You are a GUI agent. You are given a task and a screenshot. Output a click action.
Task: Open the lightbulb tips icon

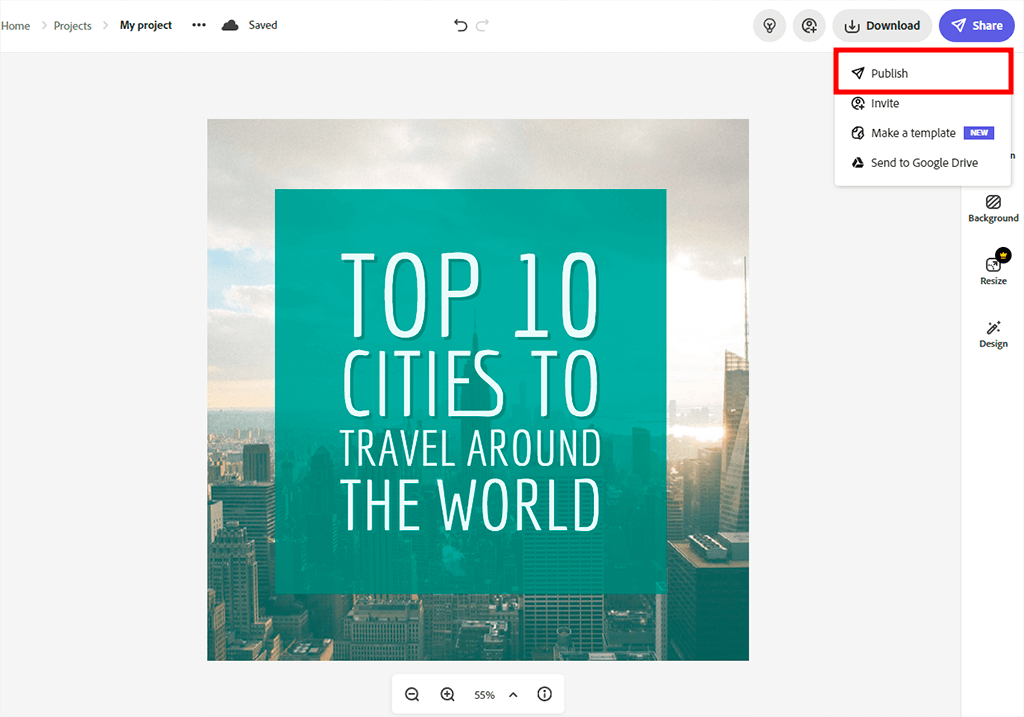click(x=769, y=25)
